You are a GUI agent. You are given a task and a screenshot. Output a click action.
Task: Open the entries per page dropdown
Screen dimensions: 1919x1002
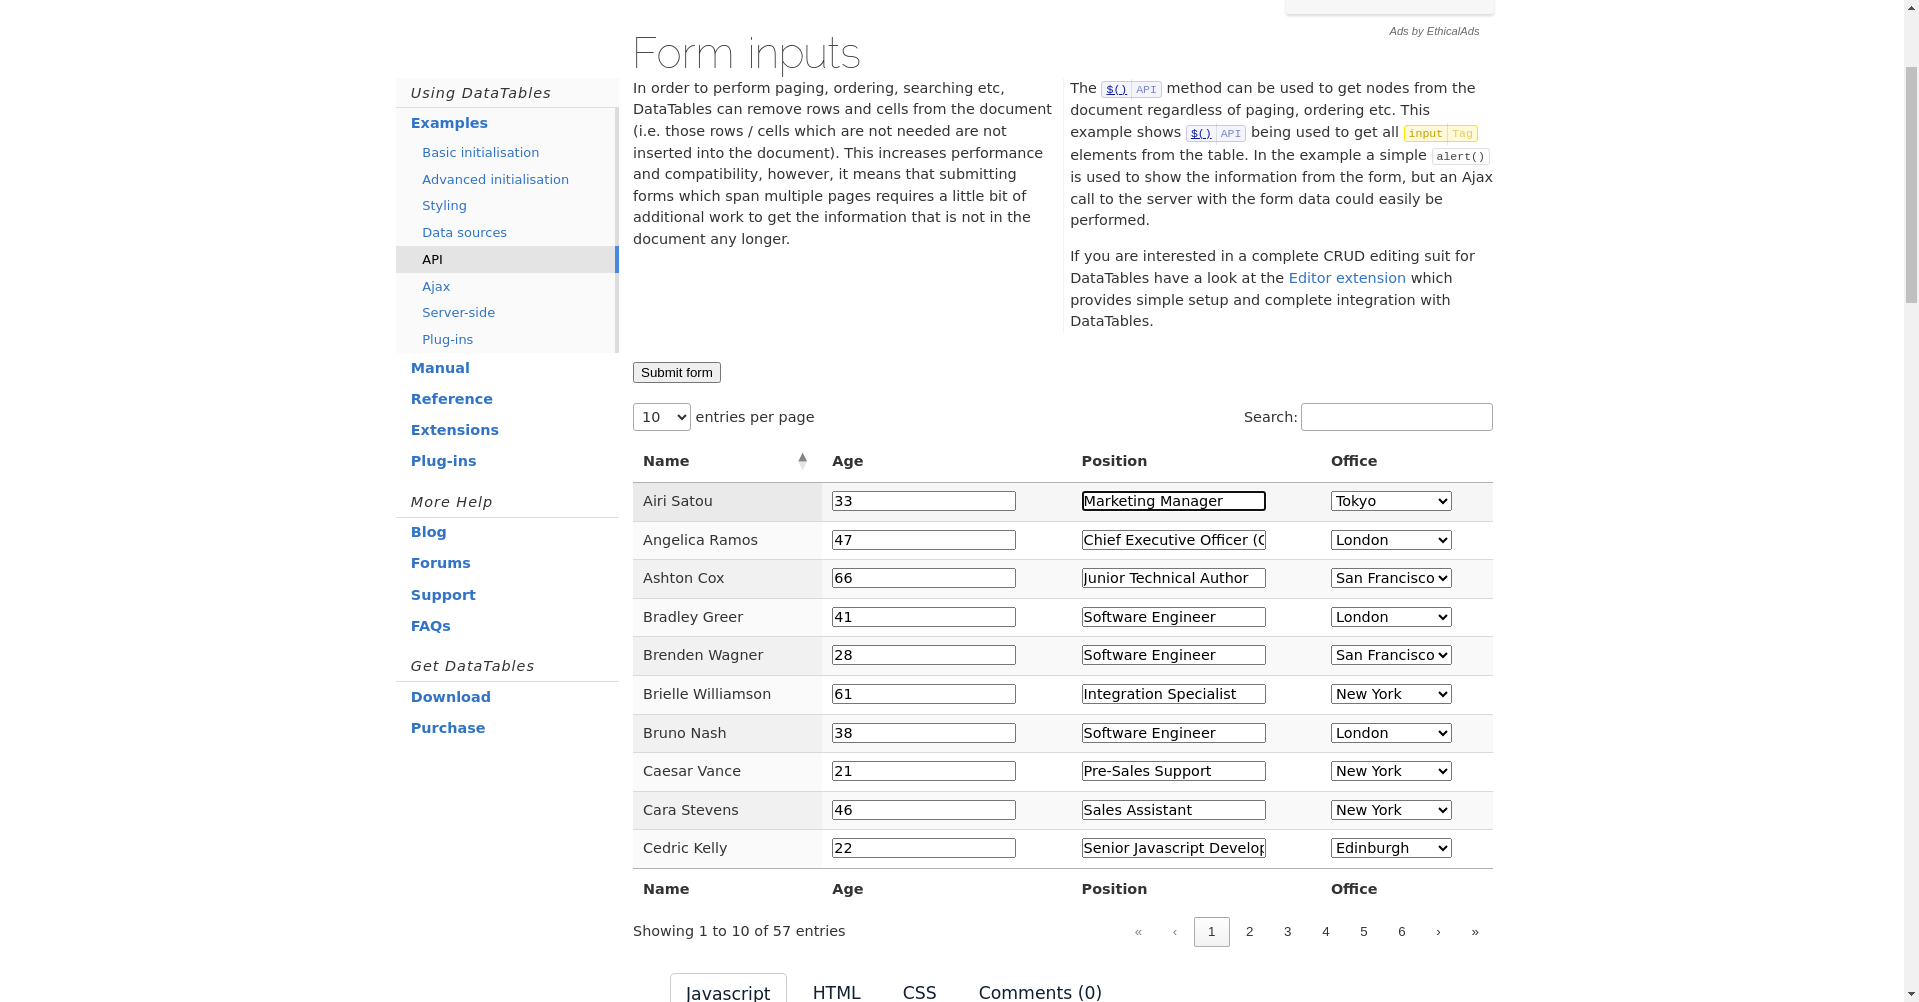(x=661, y=417)
